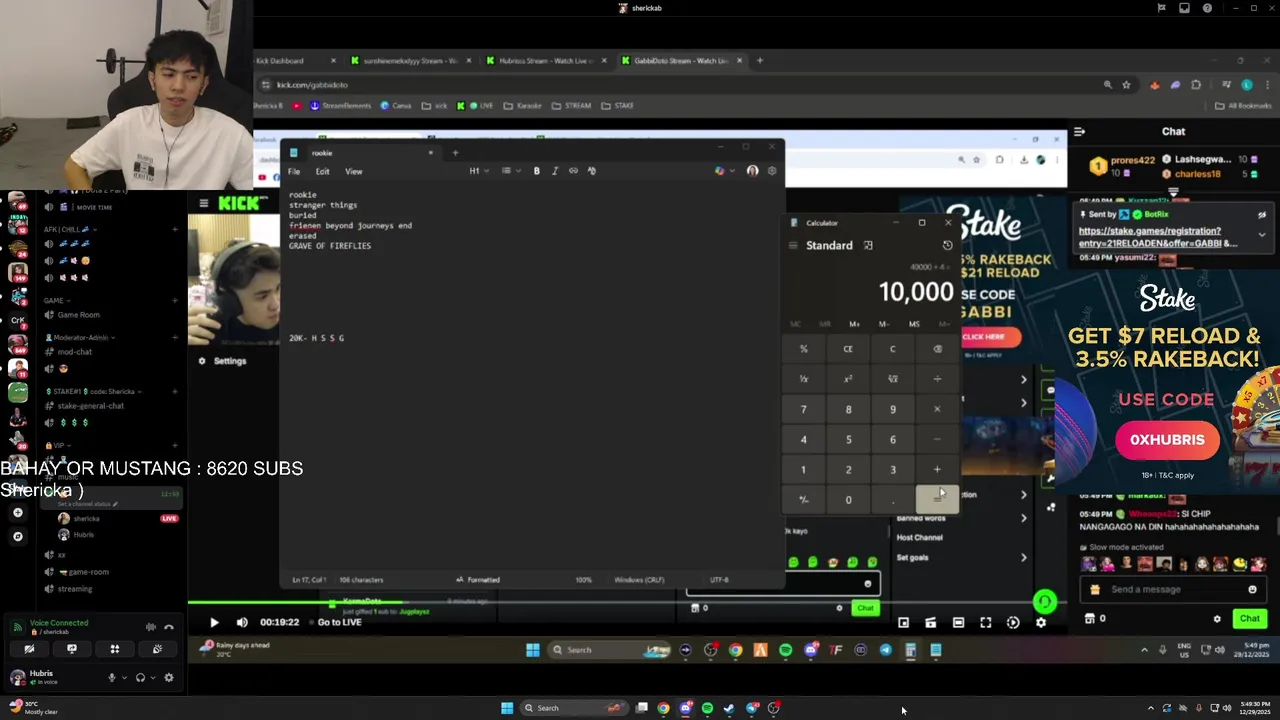Click the Calculator M+ memory button

(x=854, y=324)
